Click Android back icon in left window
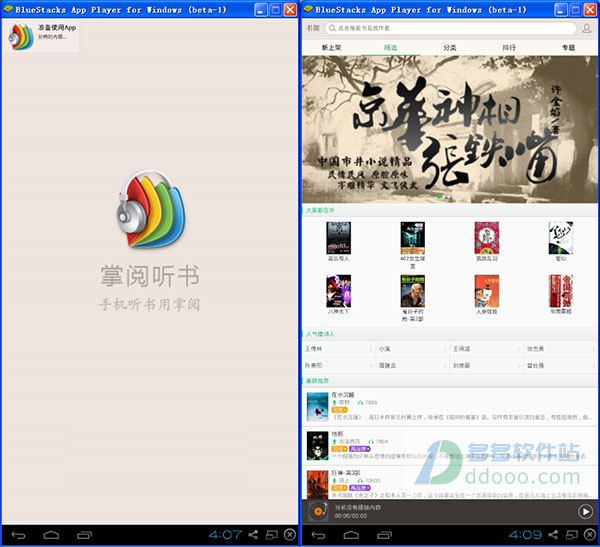Screen dimensions: 600x547 tap(18, 535)
